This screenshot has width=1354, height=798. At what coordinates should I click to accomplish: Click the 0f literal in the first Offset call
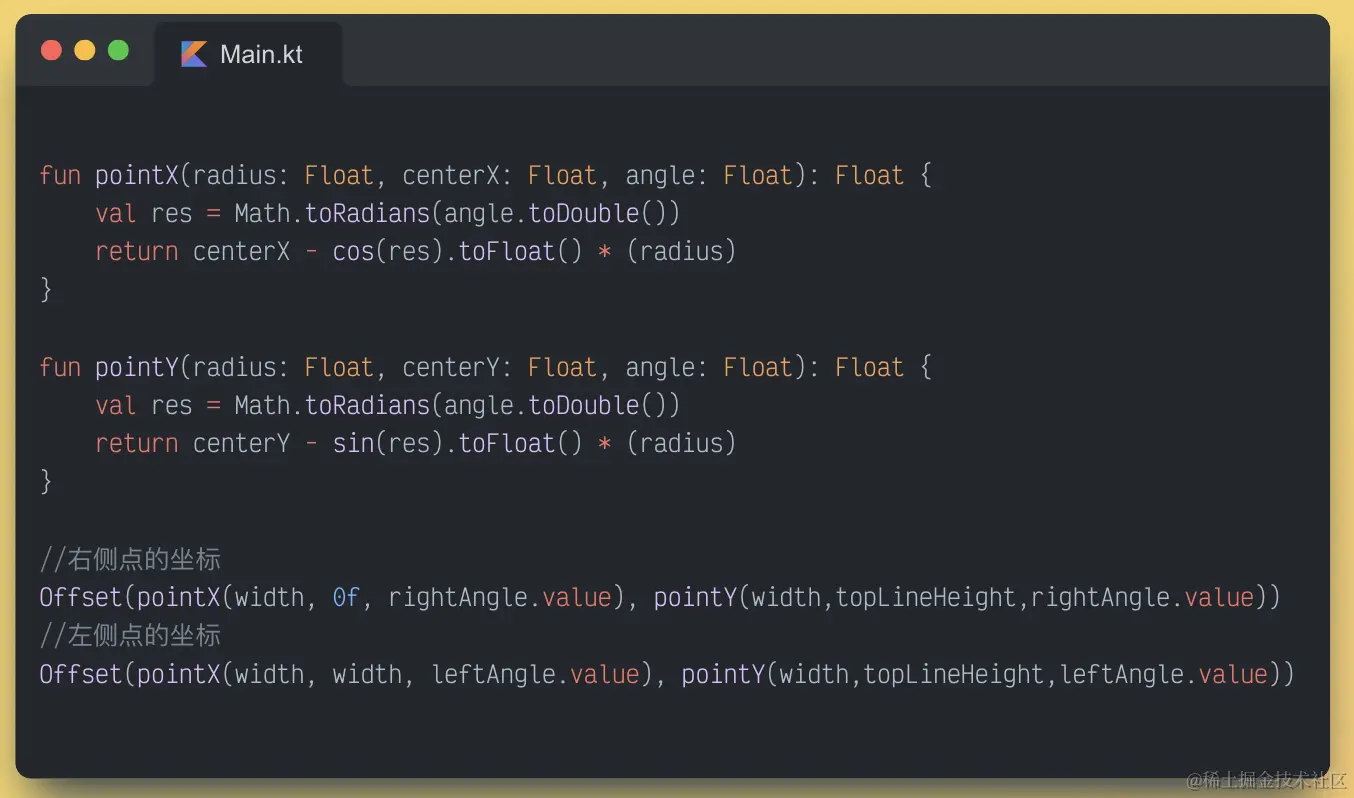pos(346,598)
